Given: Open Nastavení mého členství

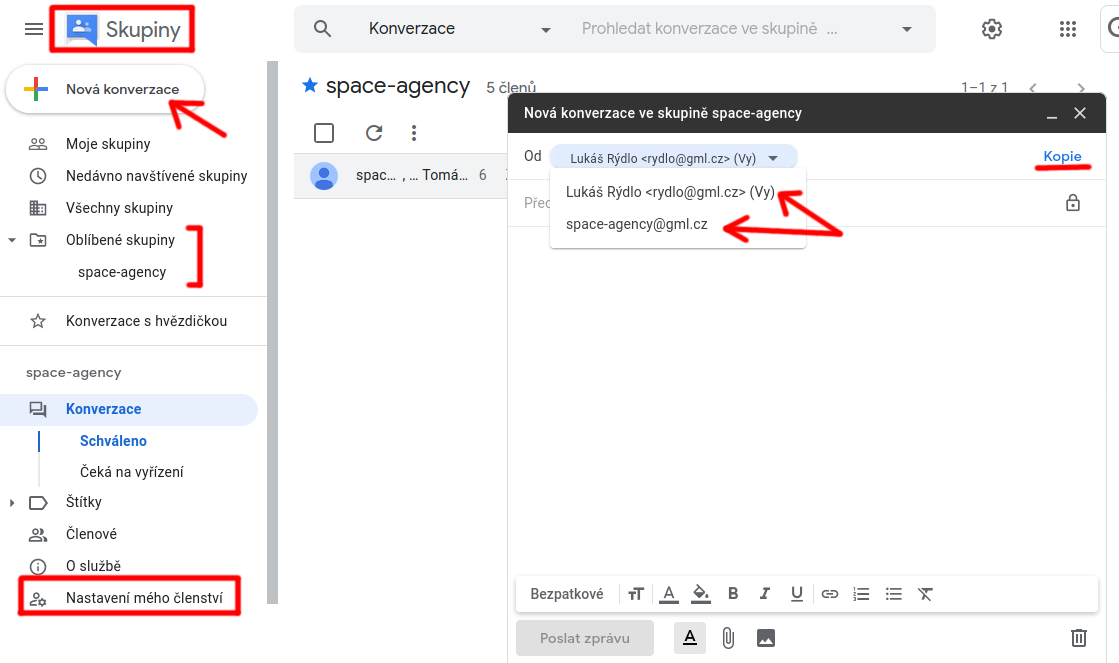Looking at the screenshot, I should 144,598.
